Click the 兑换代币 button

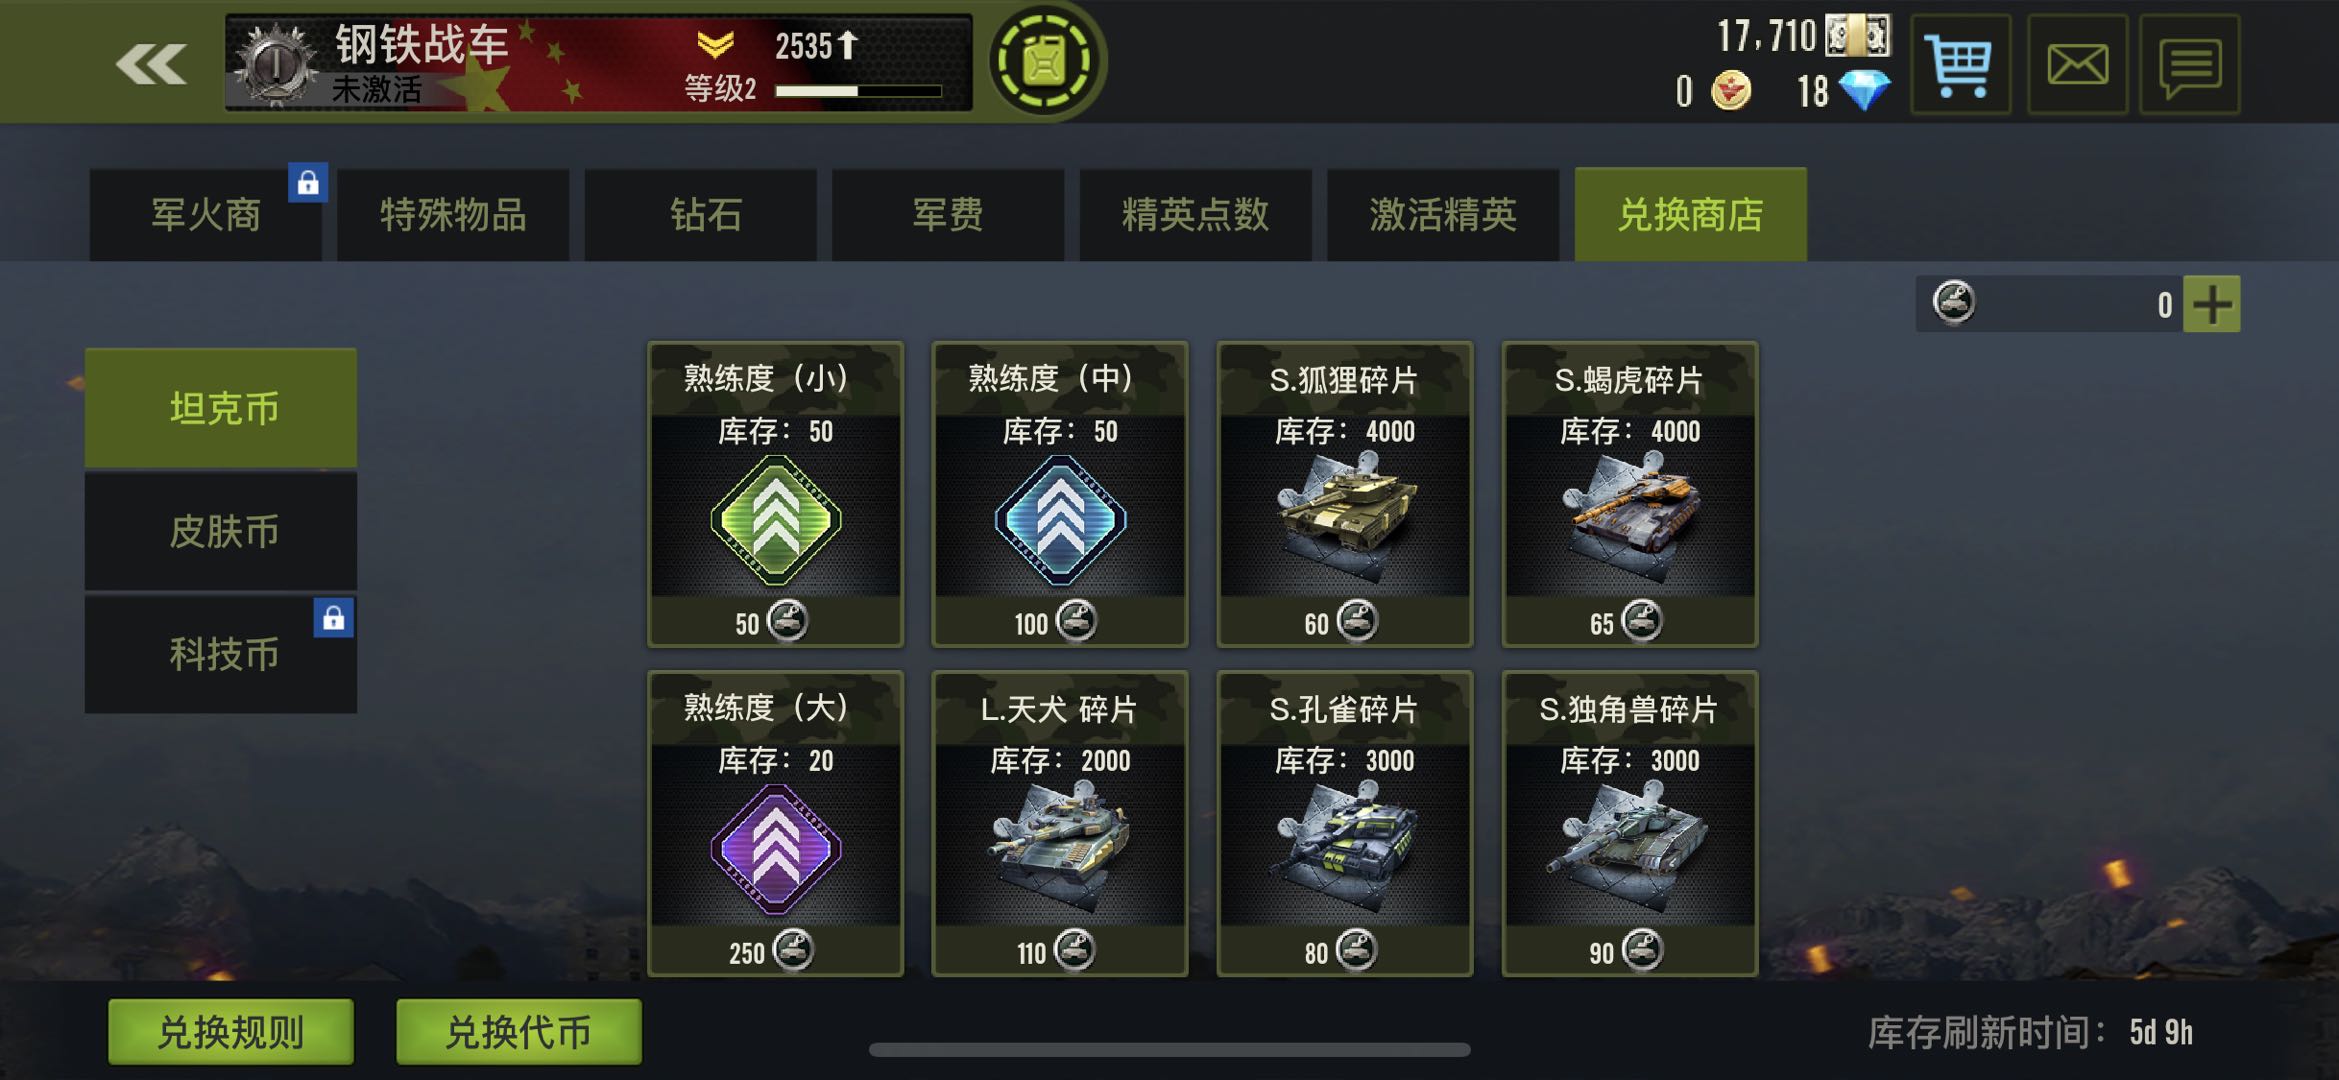[x=519, y=1031]
